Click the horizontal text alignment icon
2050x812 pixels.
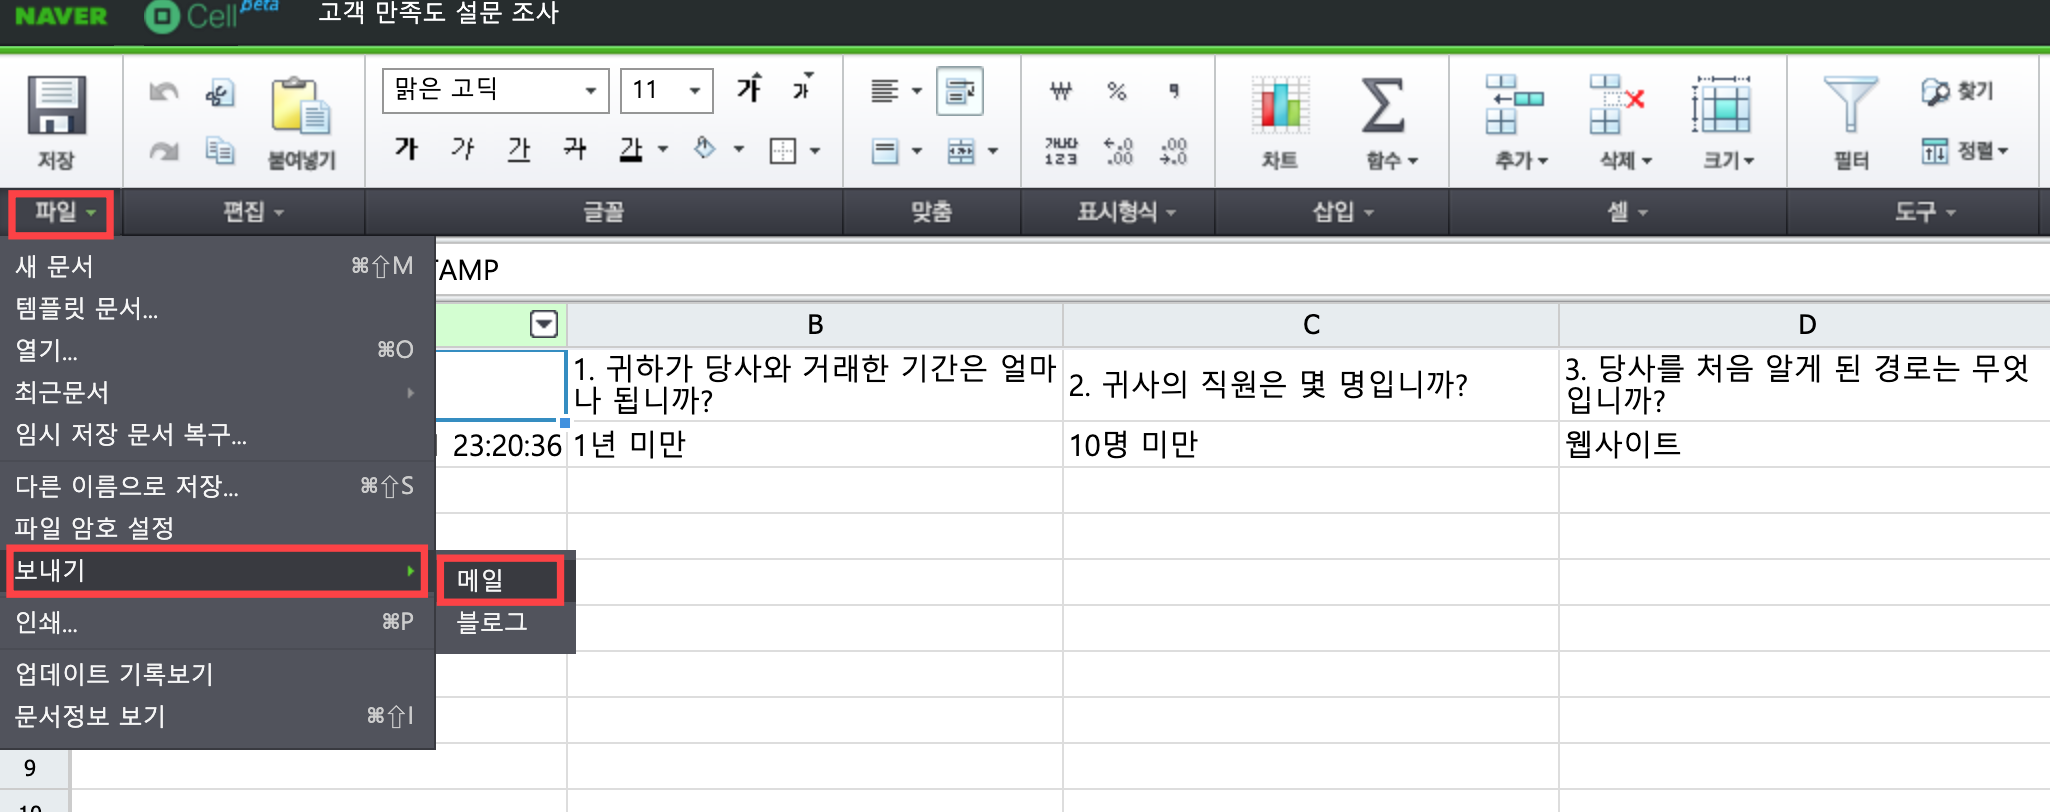(884, 91)
